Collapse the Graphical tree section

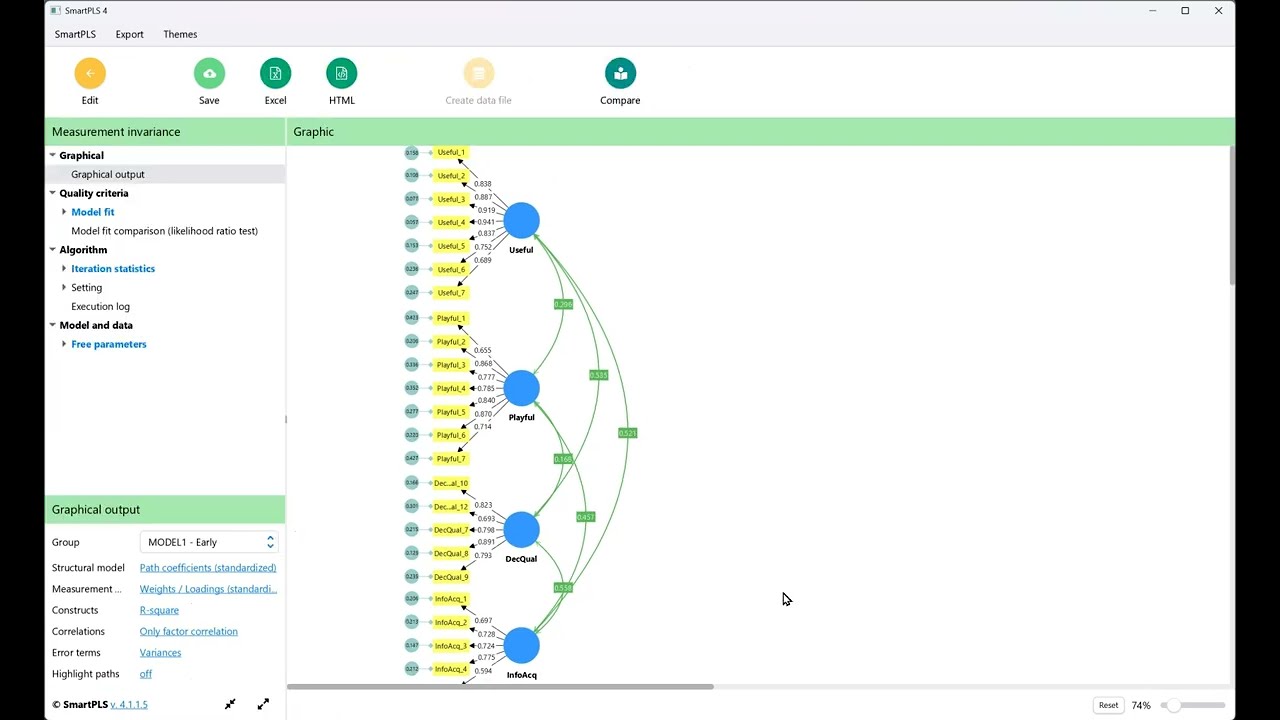52,155
